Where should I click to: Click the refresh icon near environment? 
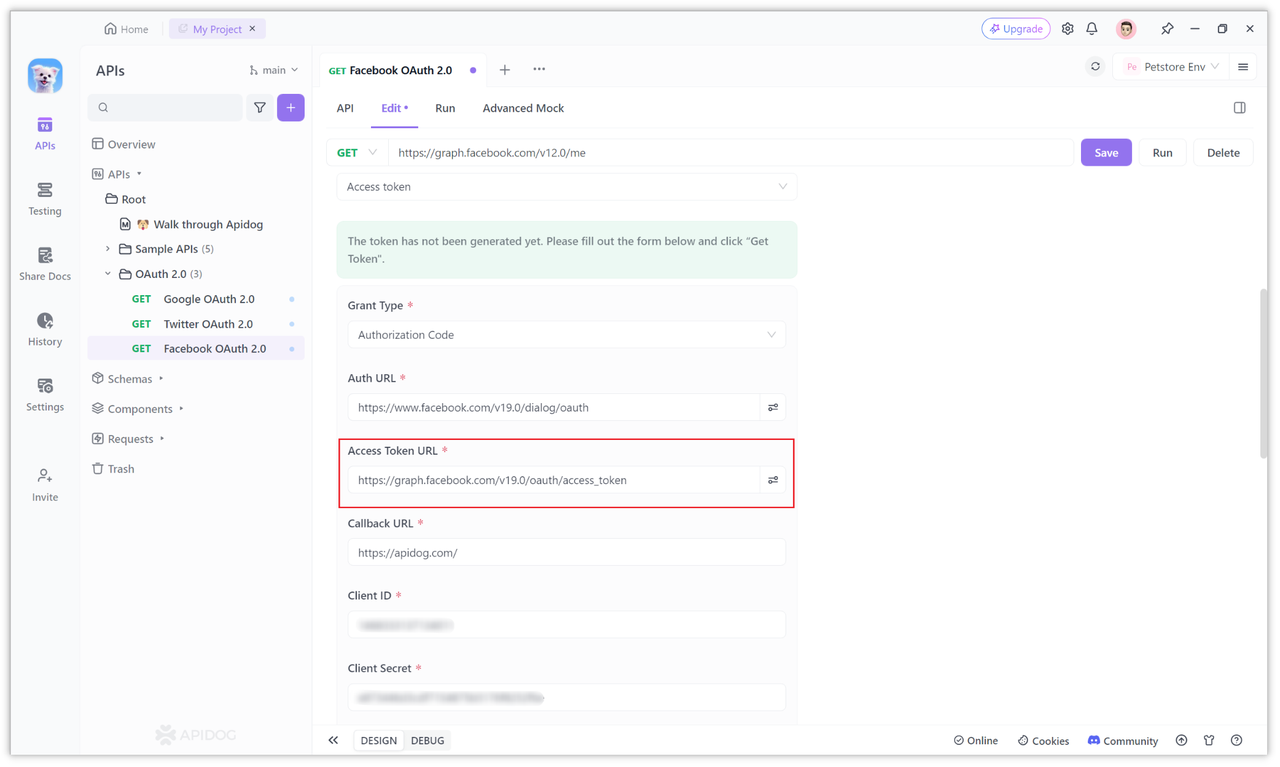[x=1095, y=67]
